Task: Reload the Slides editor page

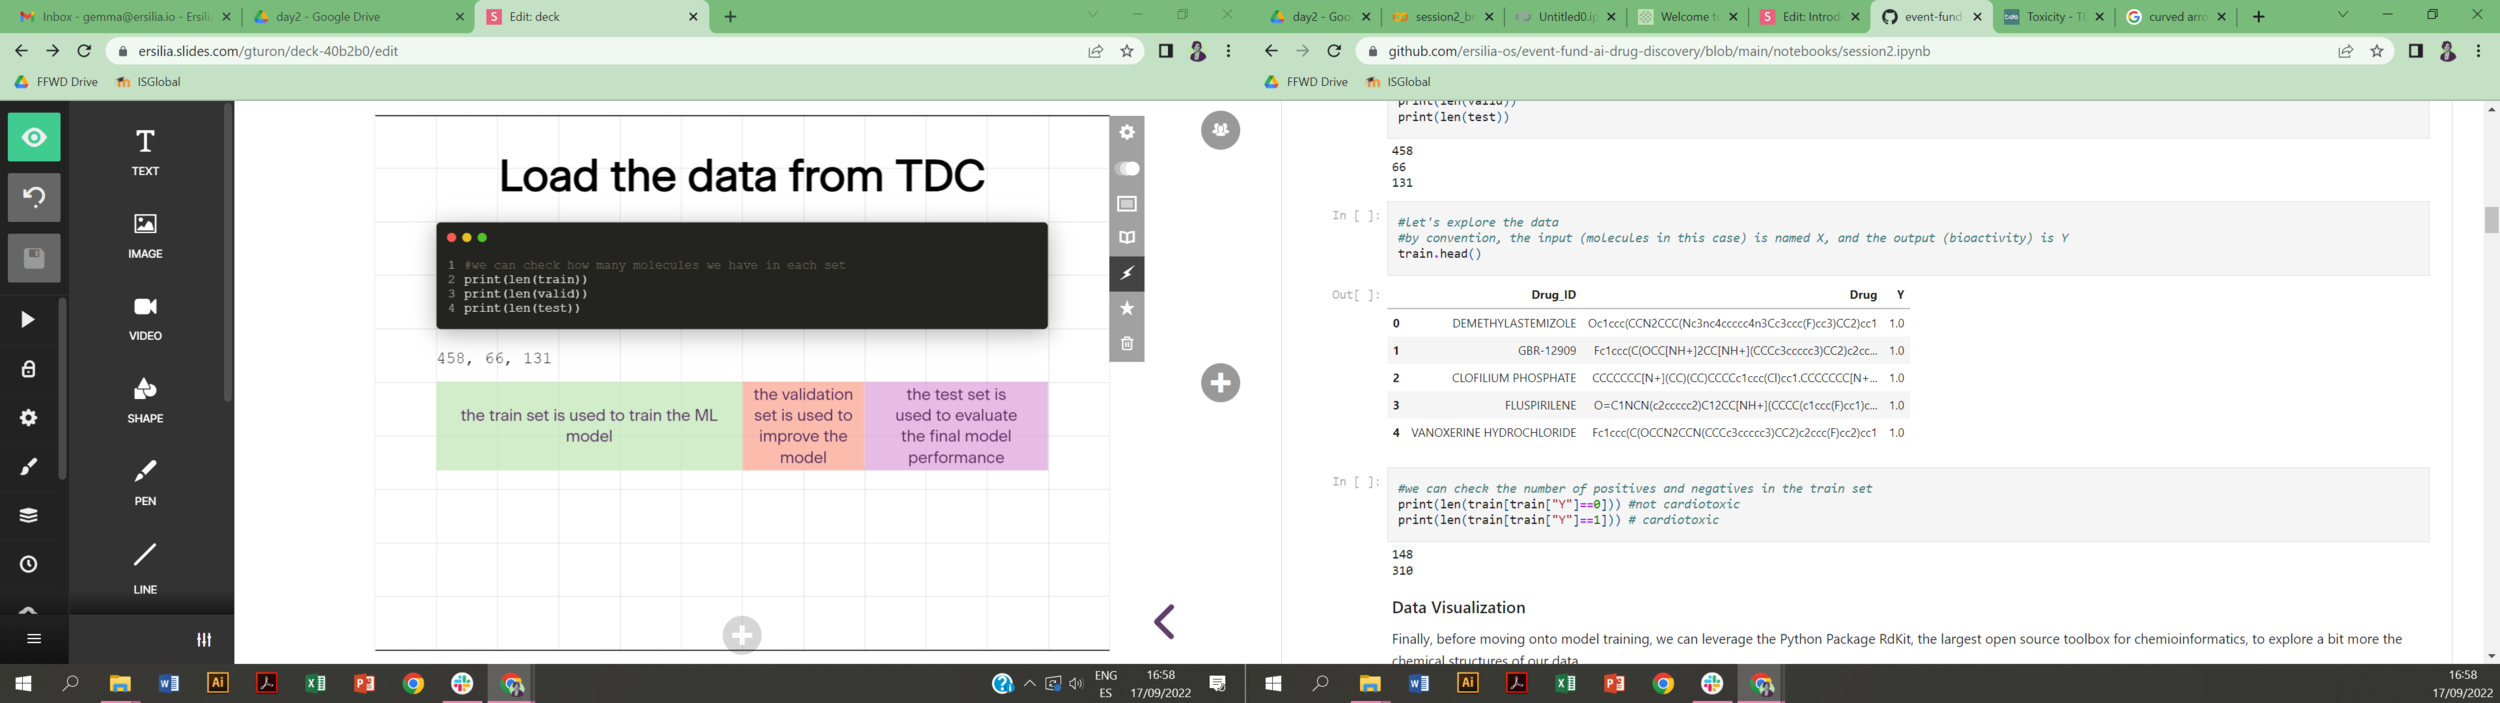Action: tap(85, 51)
